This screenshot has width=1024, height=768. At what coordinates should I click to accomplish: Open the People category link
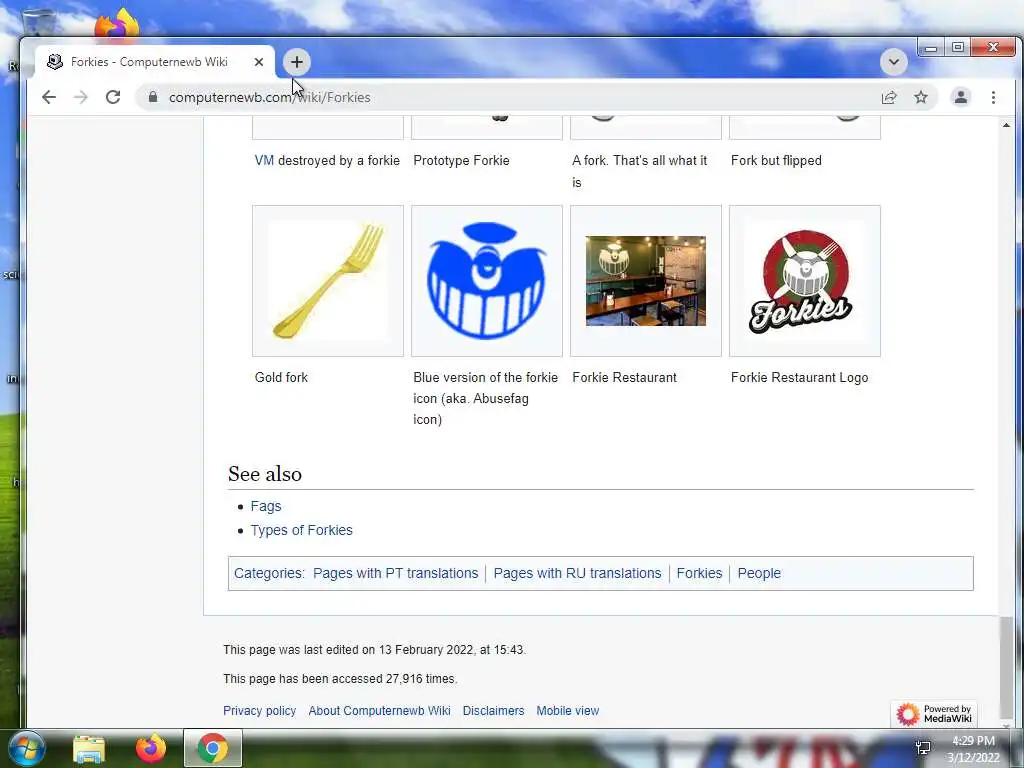(759, 573)
